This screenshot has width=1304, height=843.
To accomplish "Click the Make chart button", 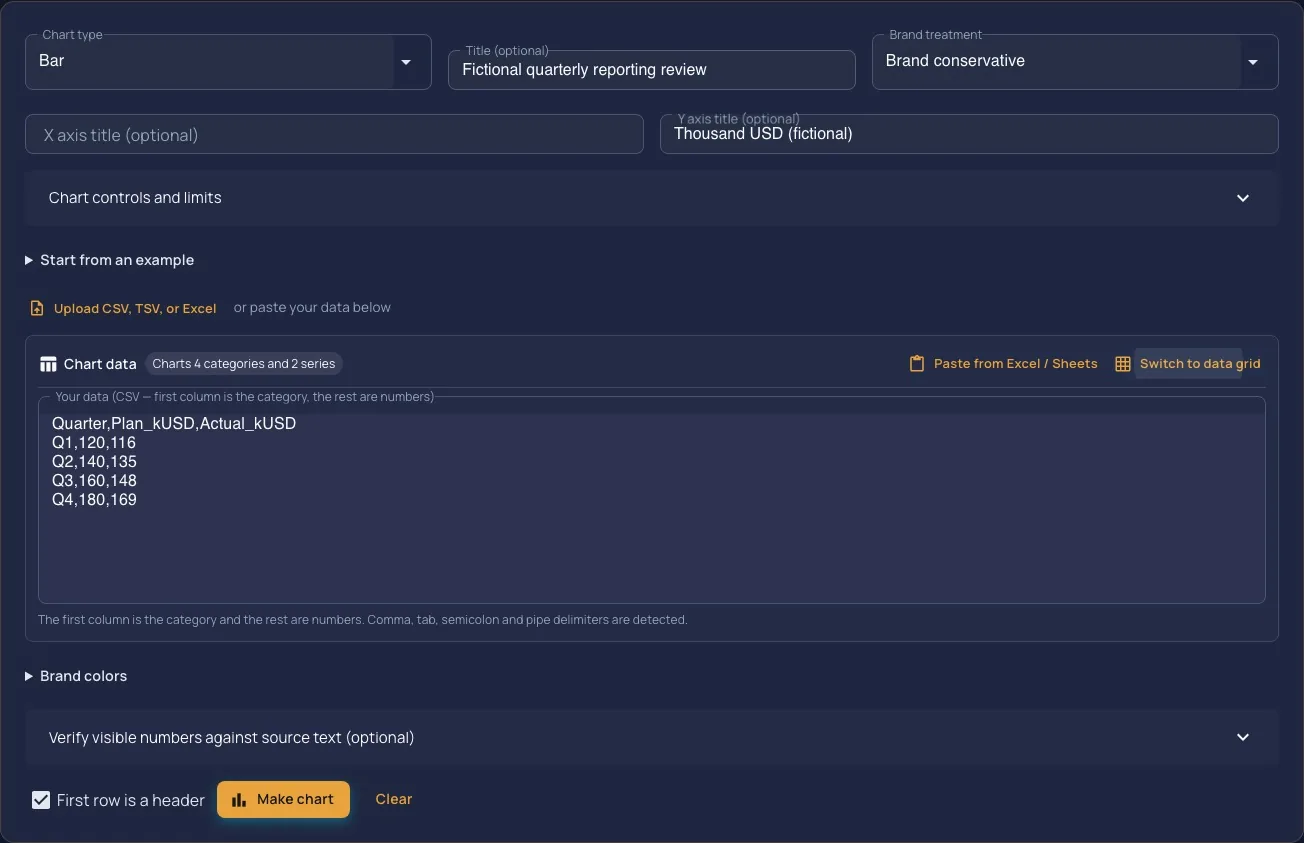I will click(x=283, y=800).
